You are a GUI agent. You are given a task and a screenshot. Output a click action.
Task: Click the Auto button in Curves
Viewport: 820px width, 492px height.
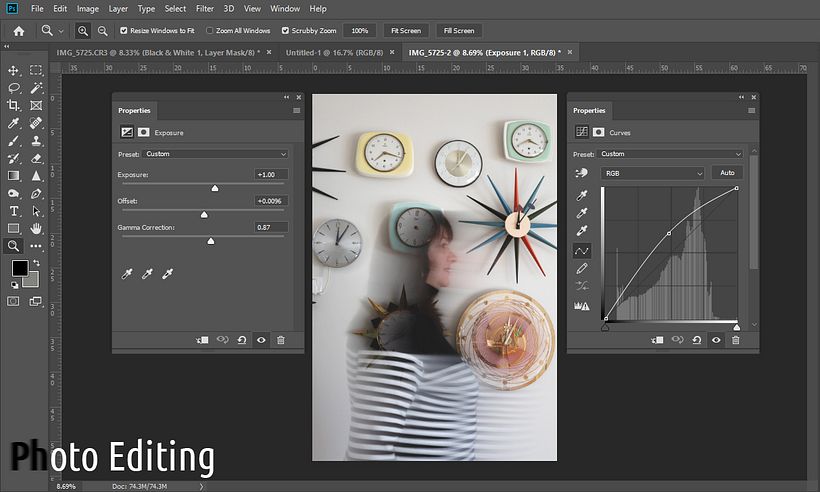click(728, 173)
